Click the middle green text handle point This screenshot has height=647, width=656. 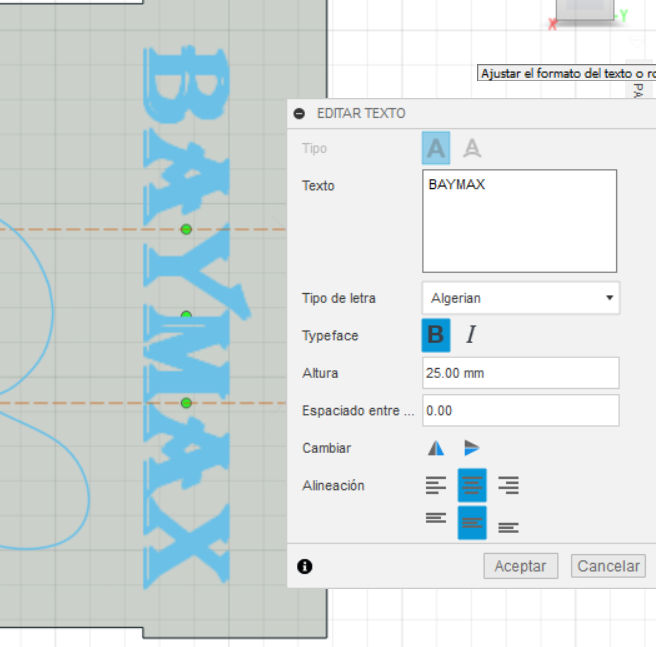click(x=186, y=315)
